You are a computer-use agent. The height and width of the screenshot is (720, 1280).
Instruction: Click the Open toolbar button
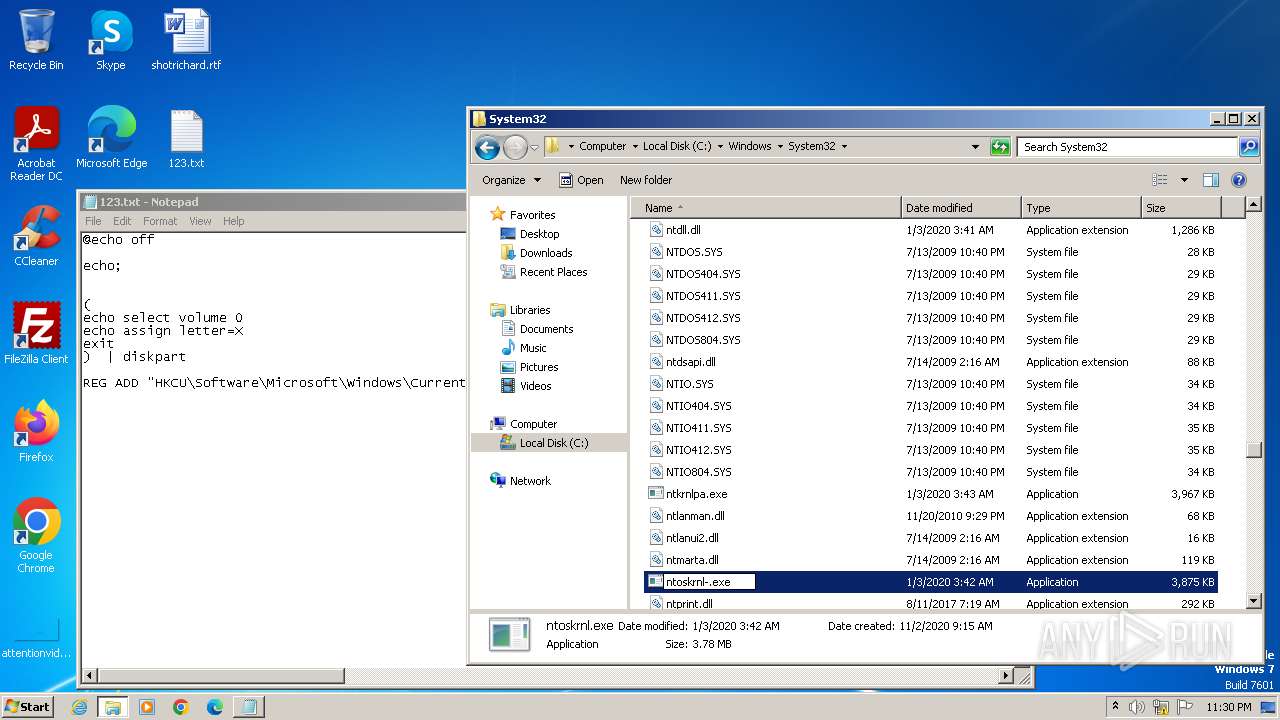[x=581, y=180]
